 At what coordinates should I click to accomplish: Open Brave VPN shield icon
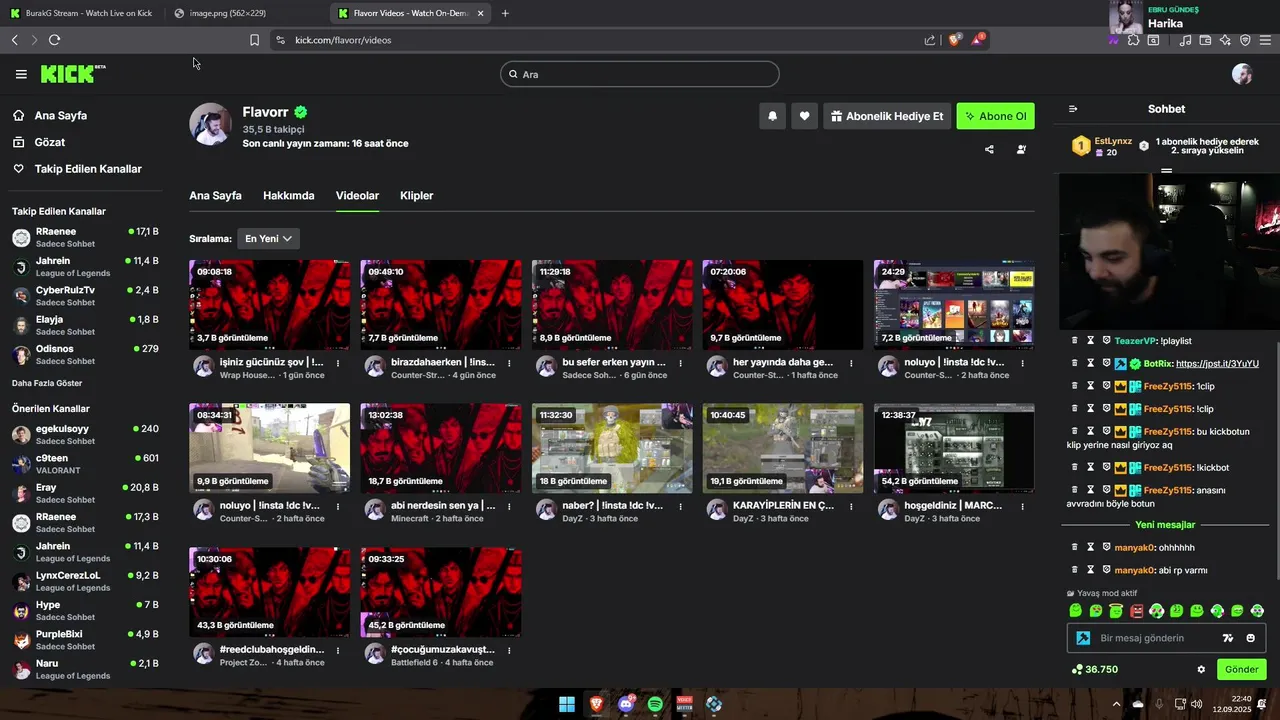click(1245, 40)
